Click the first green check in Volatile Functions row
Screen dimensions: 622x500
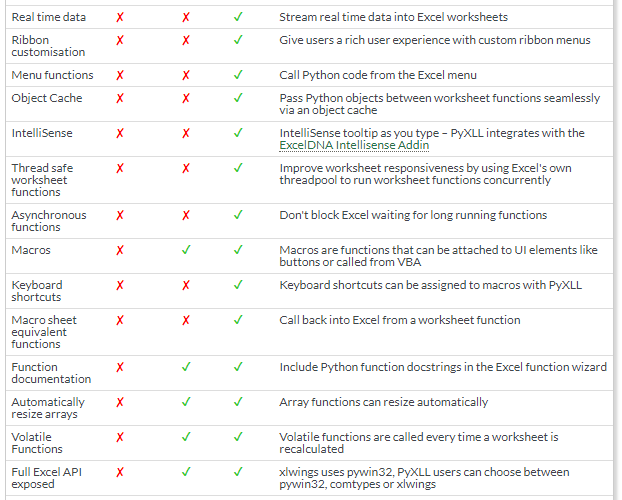186,437
